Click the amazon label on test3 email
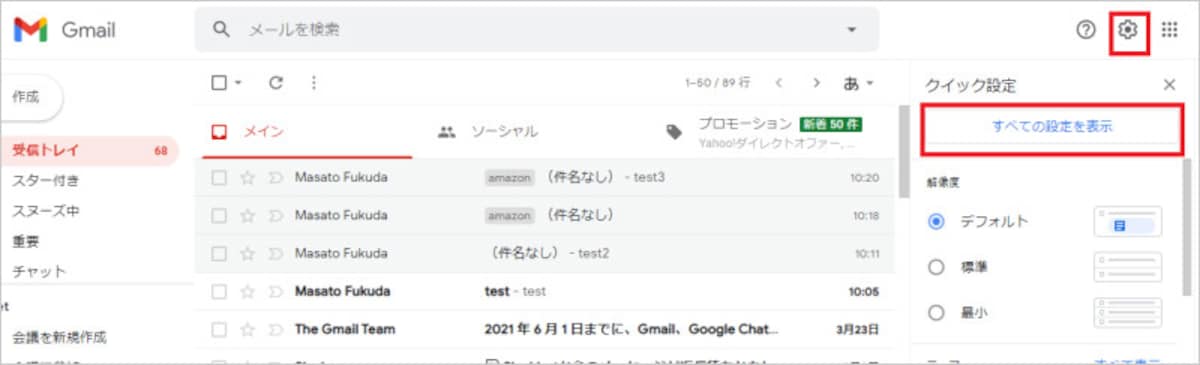This screenshot has height=365, width=1200. (x=510, y=178)
